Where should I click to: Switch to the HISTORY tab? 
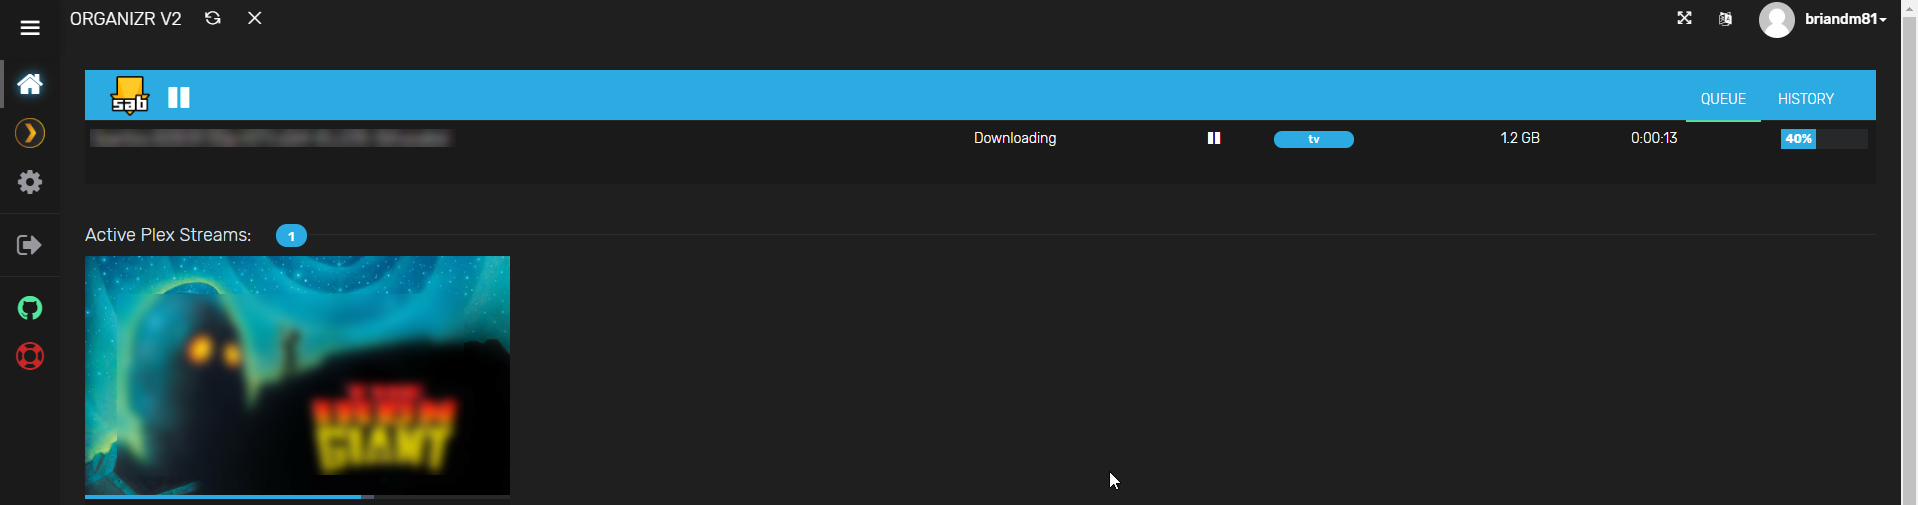click(1806, 99)
